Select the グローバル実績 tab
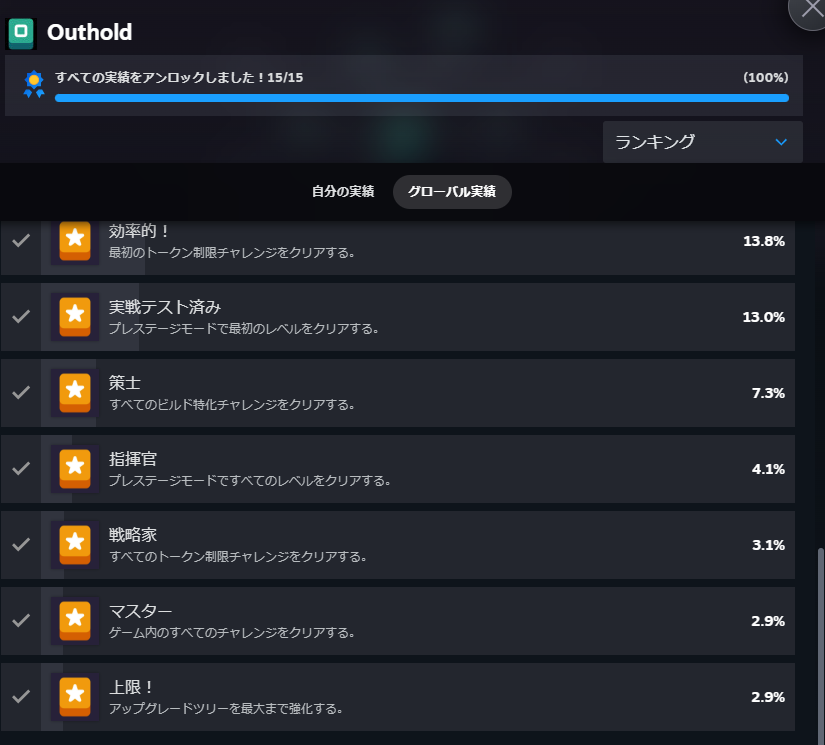This screenshot has width=825, height=745. 452,191
